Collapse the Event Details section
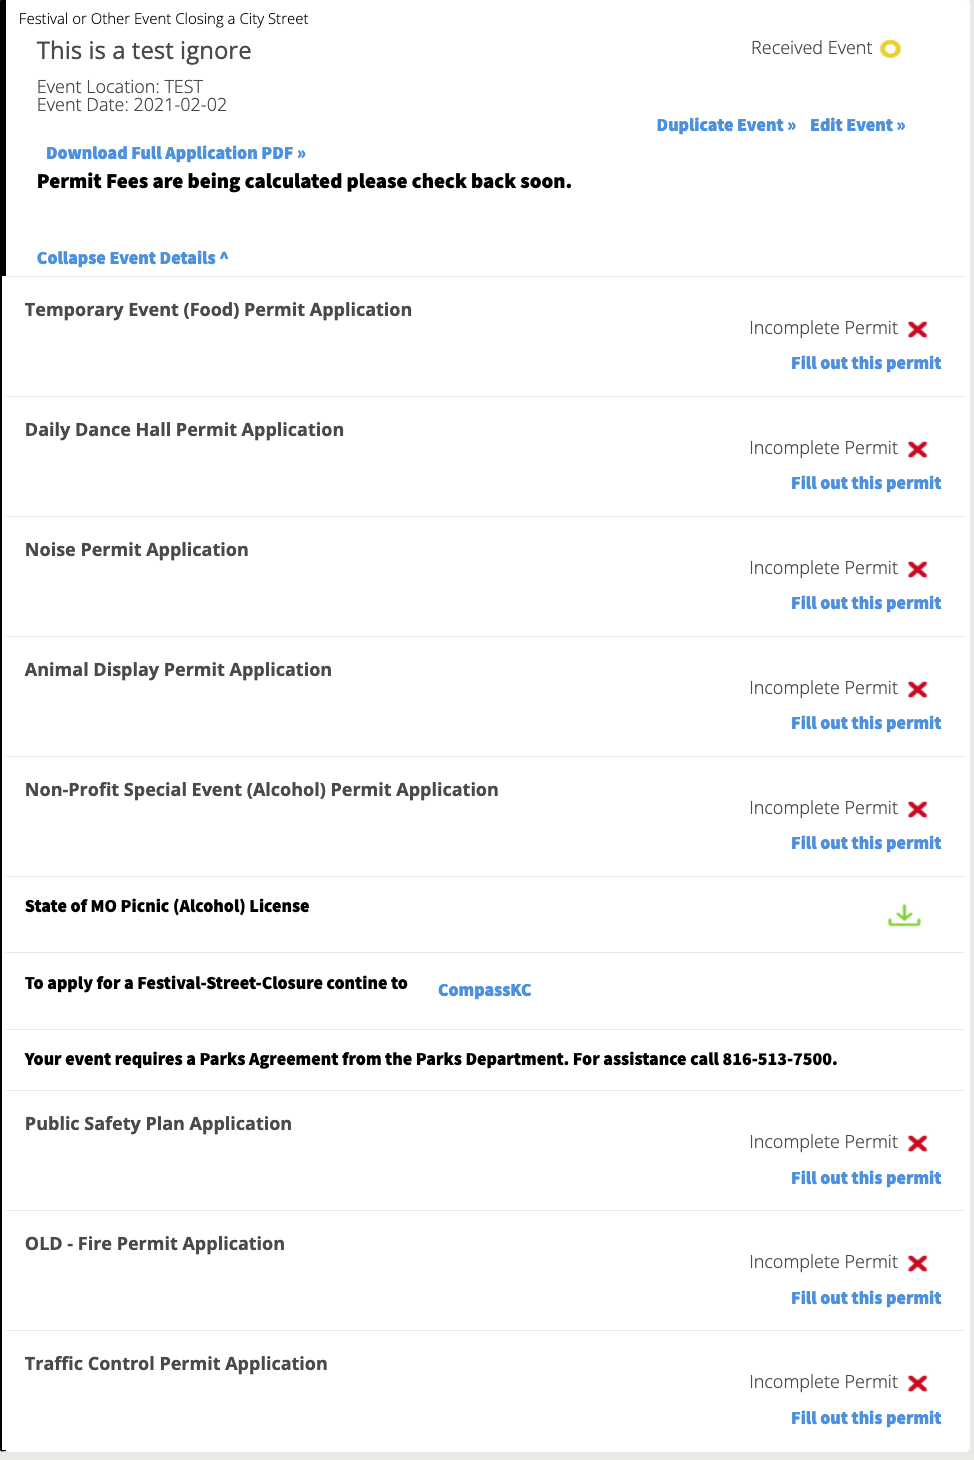The height and width of the screenshot is (1460, 974). 132,258
